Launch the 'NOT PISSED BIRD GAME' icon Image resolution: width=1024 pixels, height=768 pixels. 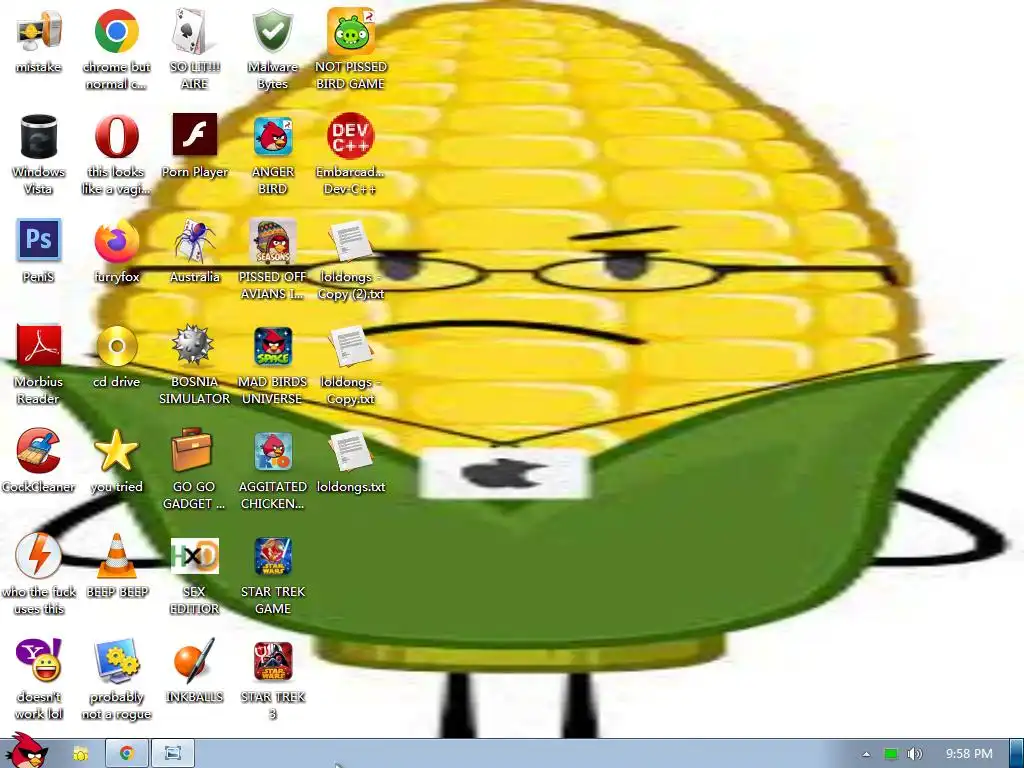pyautogui.click(x=351, y=31)
